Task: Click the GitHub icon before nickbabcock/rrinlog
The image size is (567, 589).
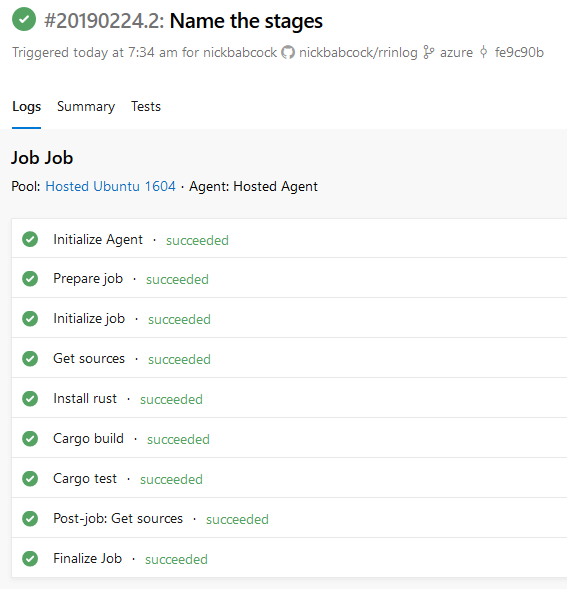Action: (x=288, y=52)
